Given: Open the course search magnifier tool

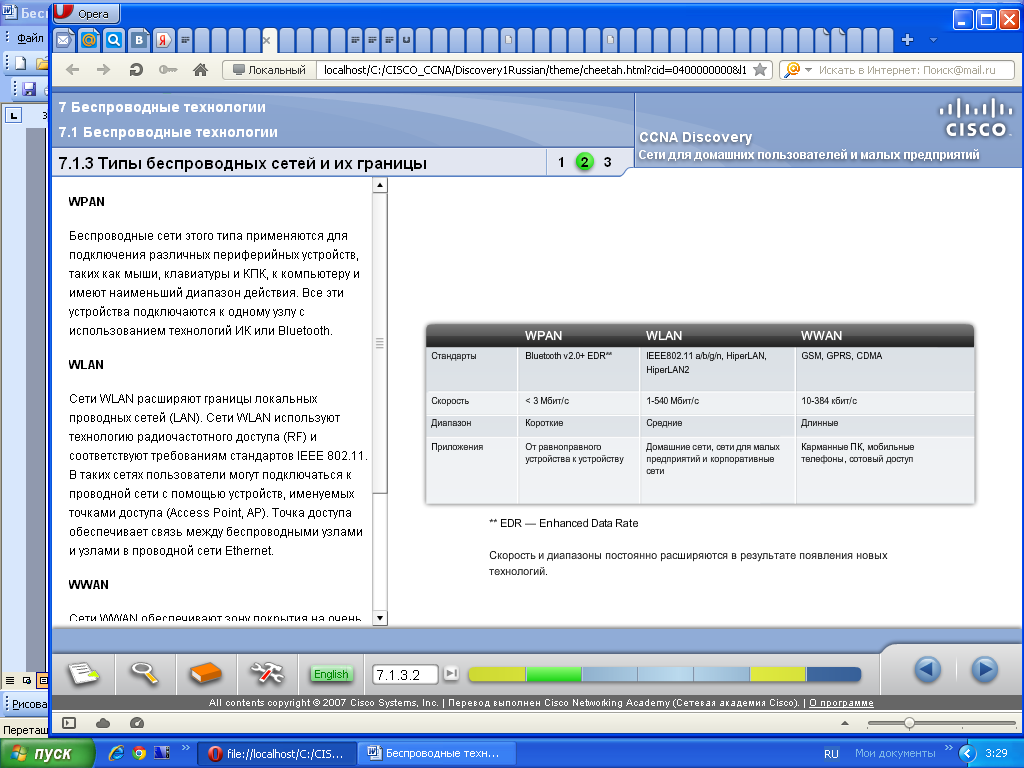Looking at the screenshot, I should 144,673.
